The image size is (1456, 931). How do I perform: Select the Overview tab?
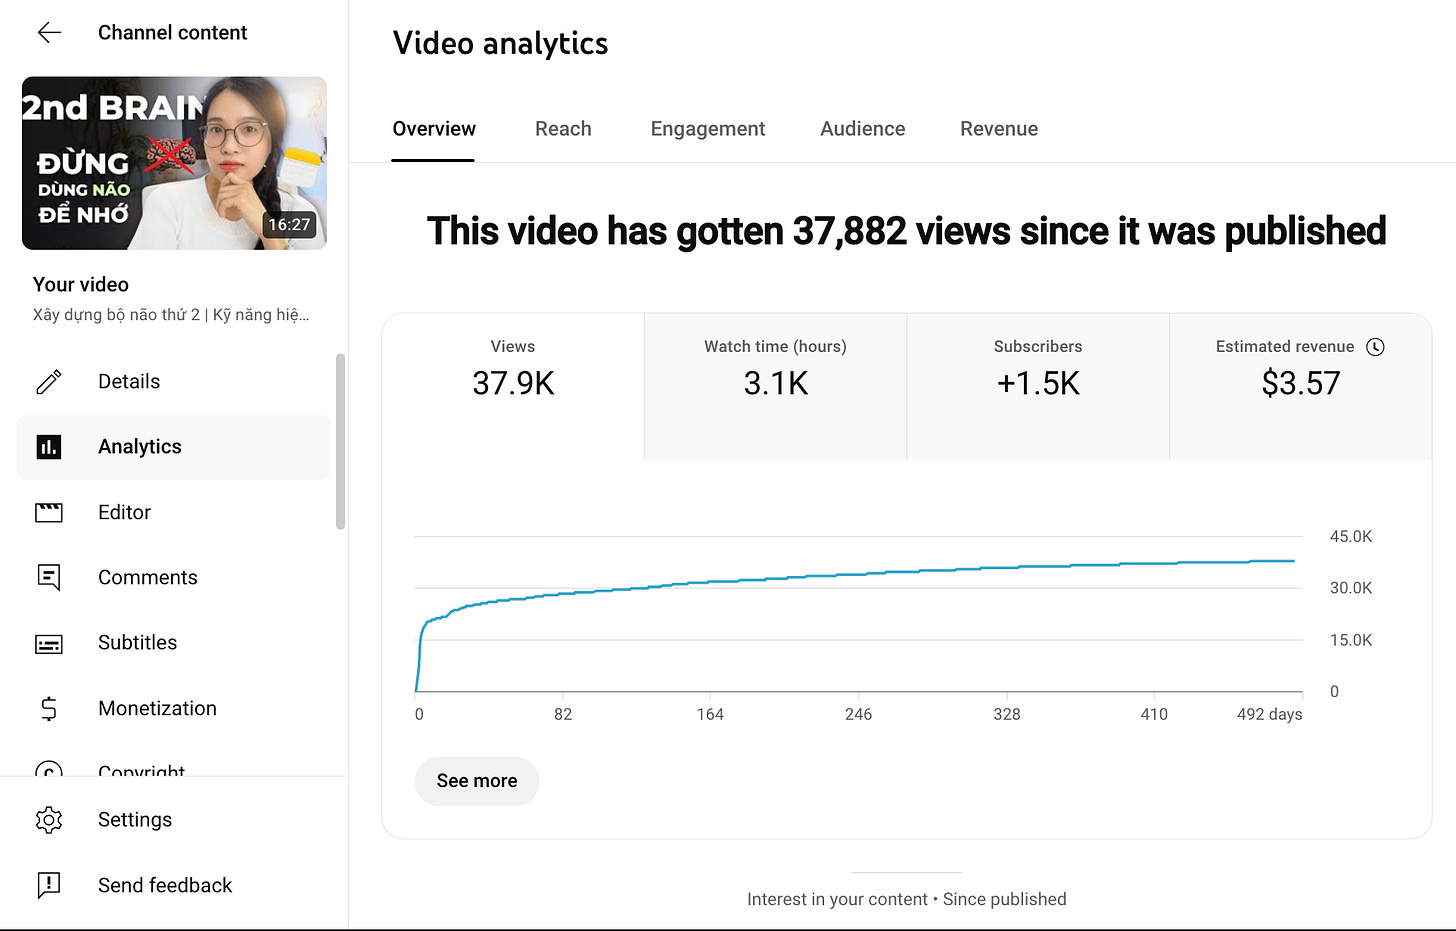click(x=434, y=129)
